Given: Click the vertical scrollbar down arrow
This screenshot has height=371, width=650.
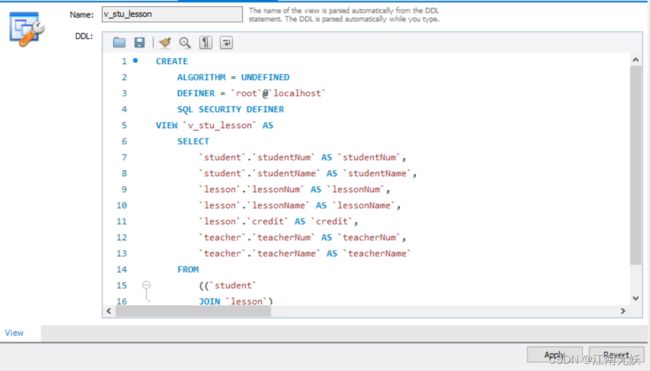Looking at the screenshot, I should point(635,298).
